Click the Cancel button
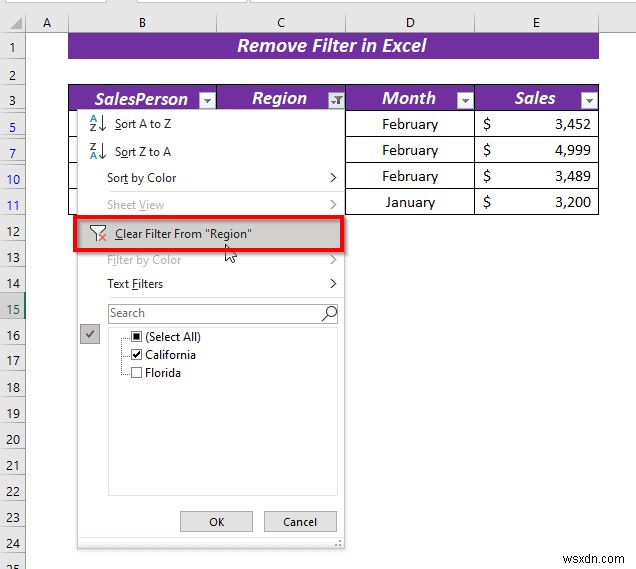This screenshot has width=636, height=569. (x=300, y=522)
